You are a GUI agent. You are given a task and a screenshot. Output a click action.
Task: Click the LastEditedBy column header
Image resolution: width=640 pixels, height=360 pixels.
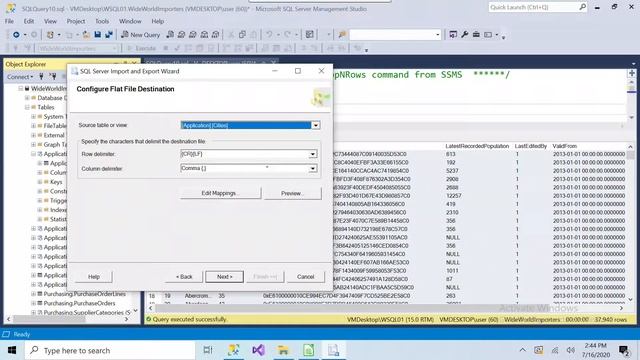tap(530, 146)
